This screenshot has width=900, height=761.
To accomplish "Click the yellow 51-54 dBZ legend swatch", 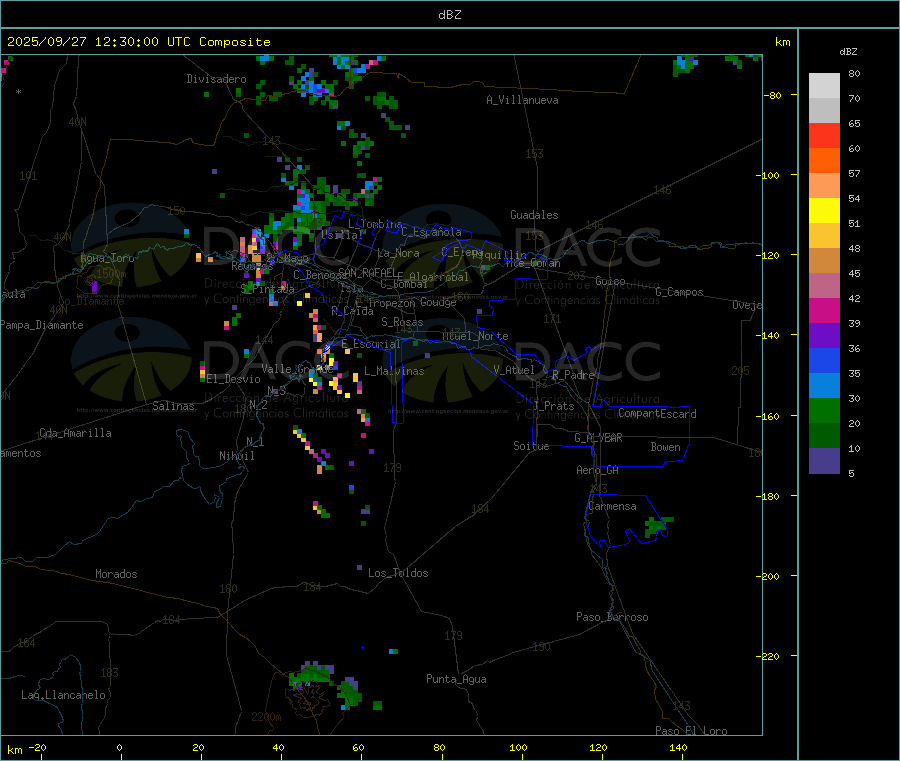I will tap(824, 211).
